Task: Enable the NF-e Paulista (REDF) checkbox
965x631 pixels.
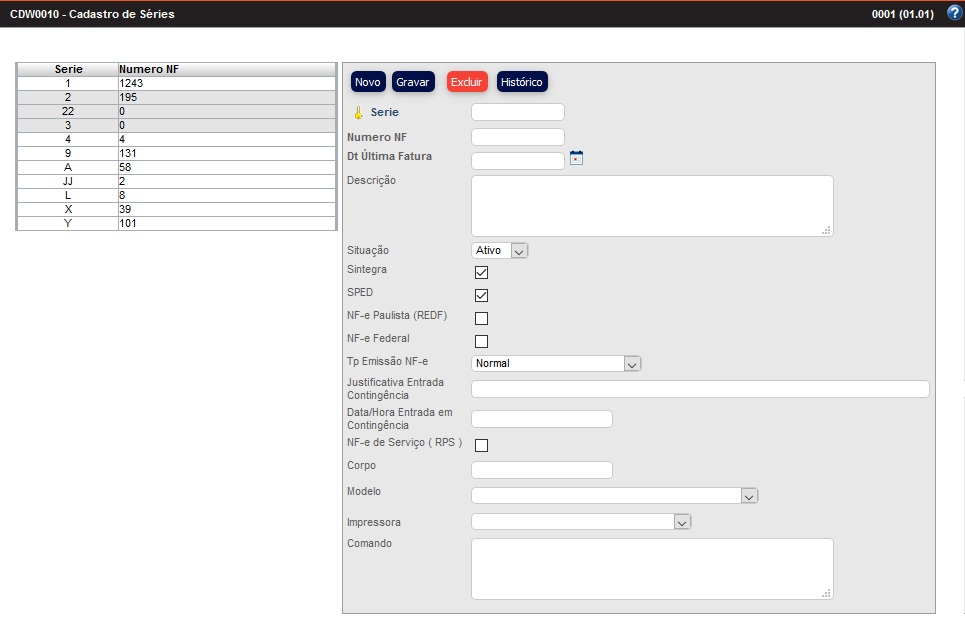Action: 481,318
